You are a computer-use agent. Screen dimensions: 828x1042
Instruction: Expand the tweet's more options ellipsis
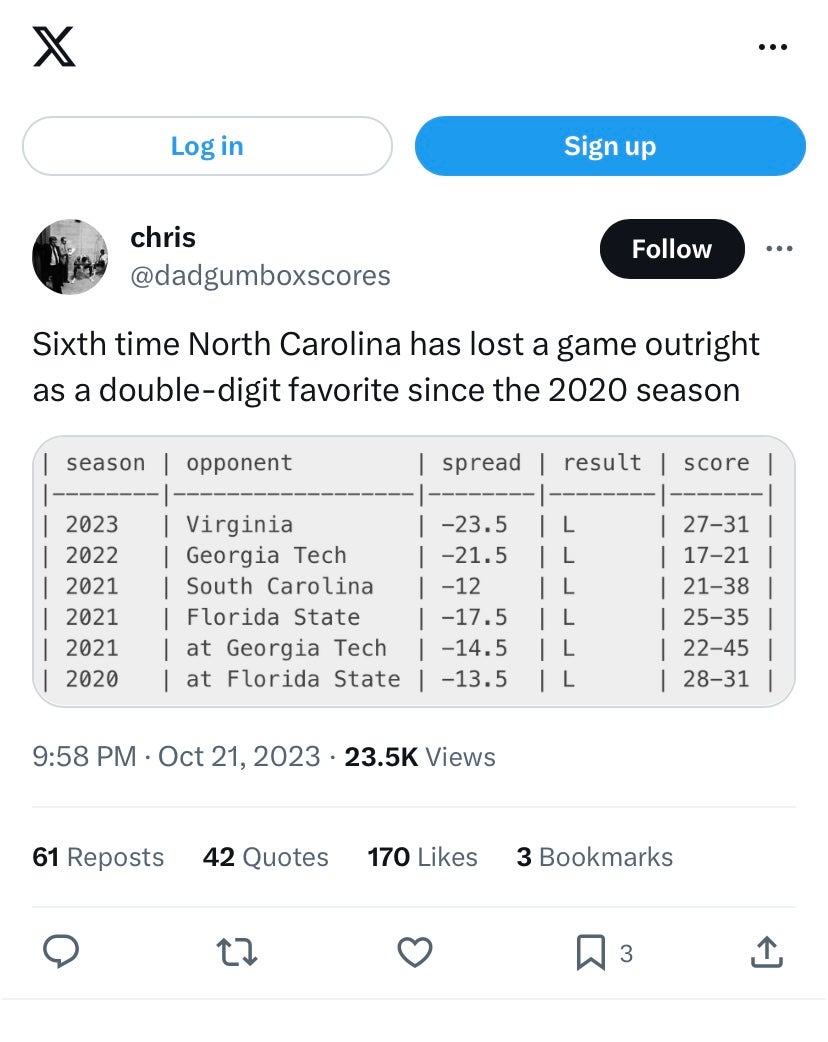click(x=778, y=248)
